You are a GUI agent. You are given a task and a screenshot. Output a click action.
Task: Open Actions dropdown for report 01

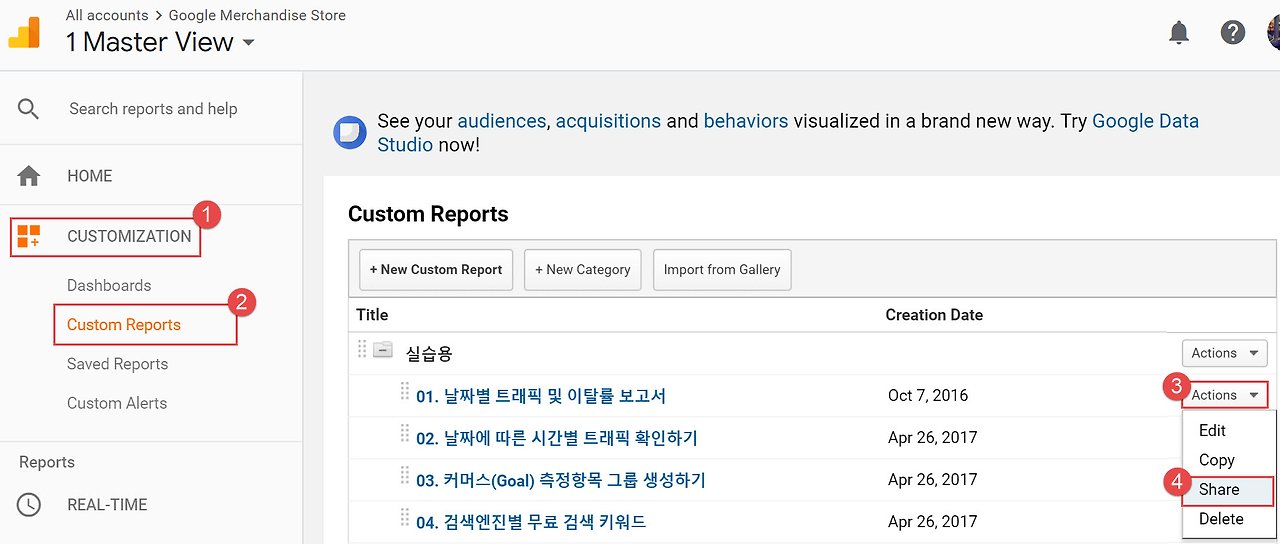point(1226,395)
